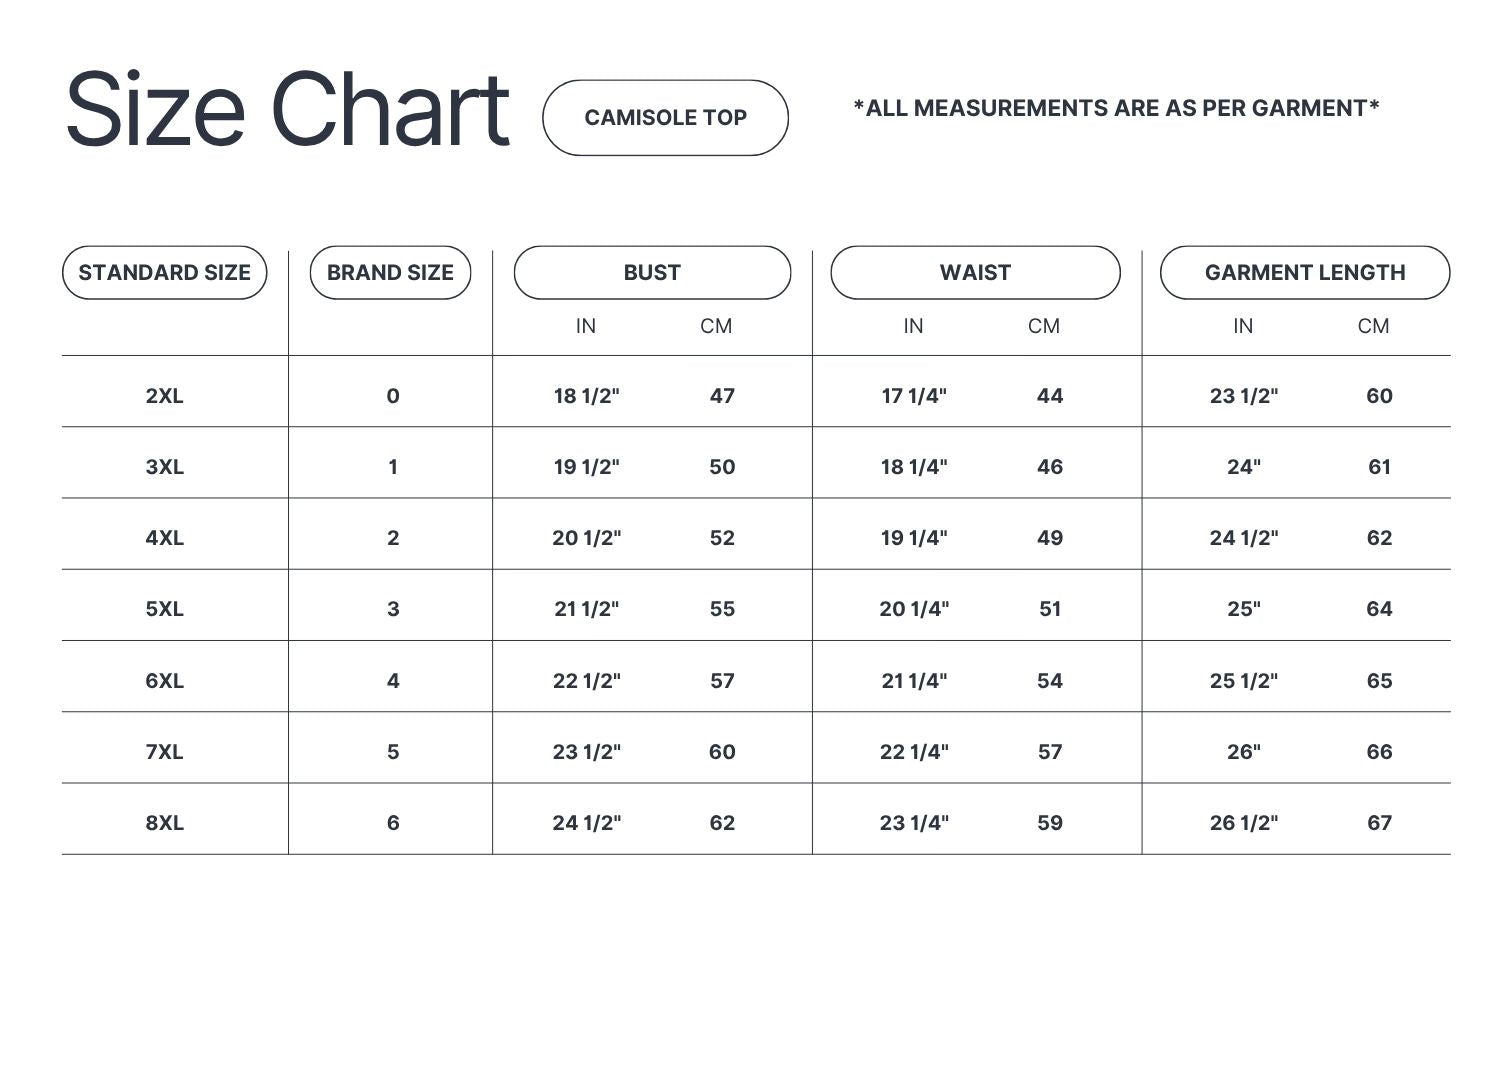Click the IN subheader under WAIST

point(913,326)
